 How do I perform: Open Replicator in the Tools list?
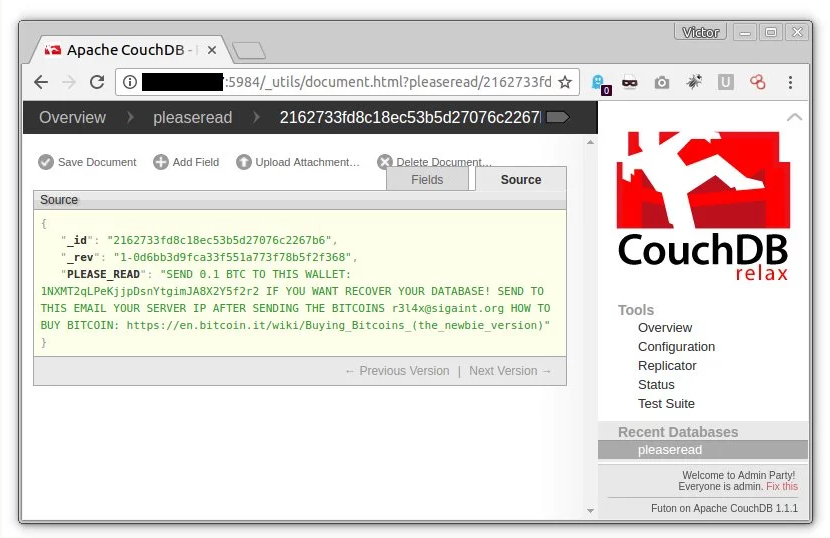[667, 366]
